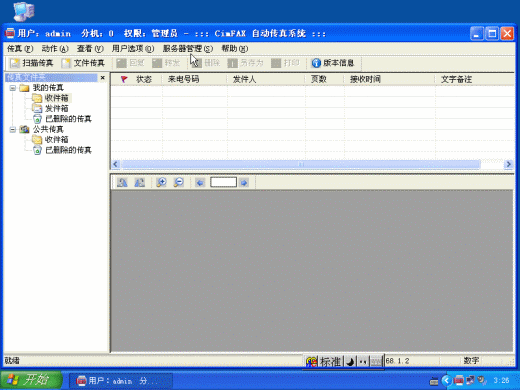Image resolution: width=520 pixels, height=390 pixels.
Task: Click the horizontal scrollbar right arrow
Action: [508, 164]
